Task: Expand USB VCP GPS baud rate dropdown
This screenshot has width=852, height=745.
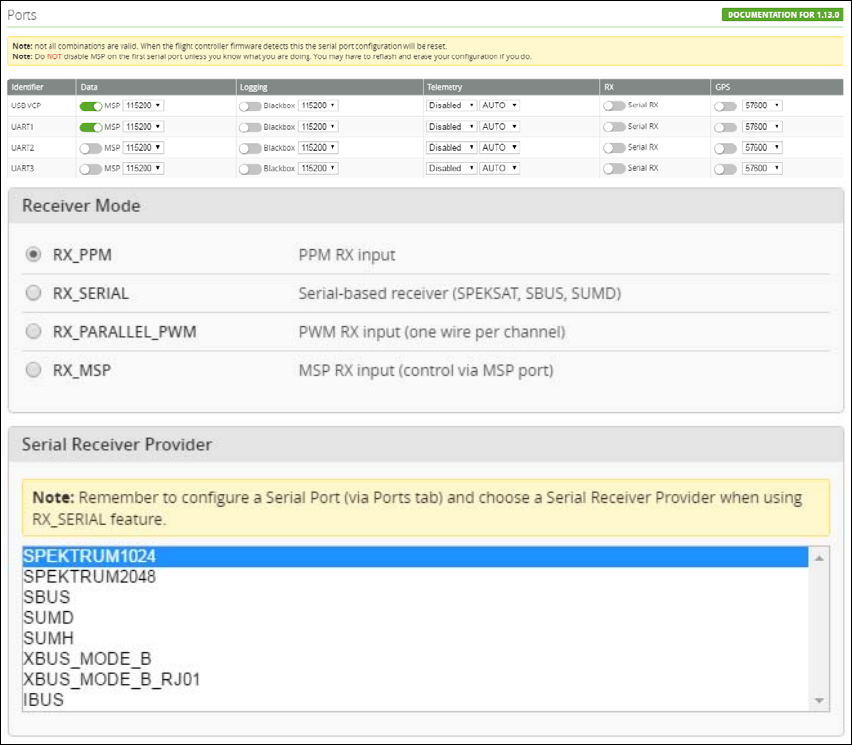Action: [762, 105]
